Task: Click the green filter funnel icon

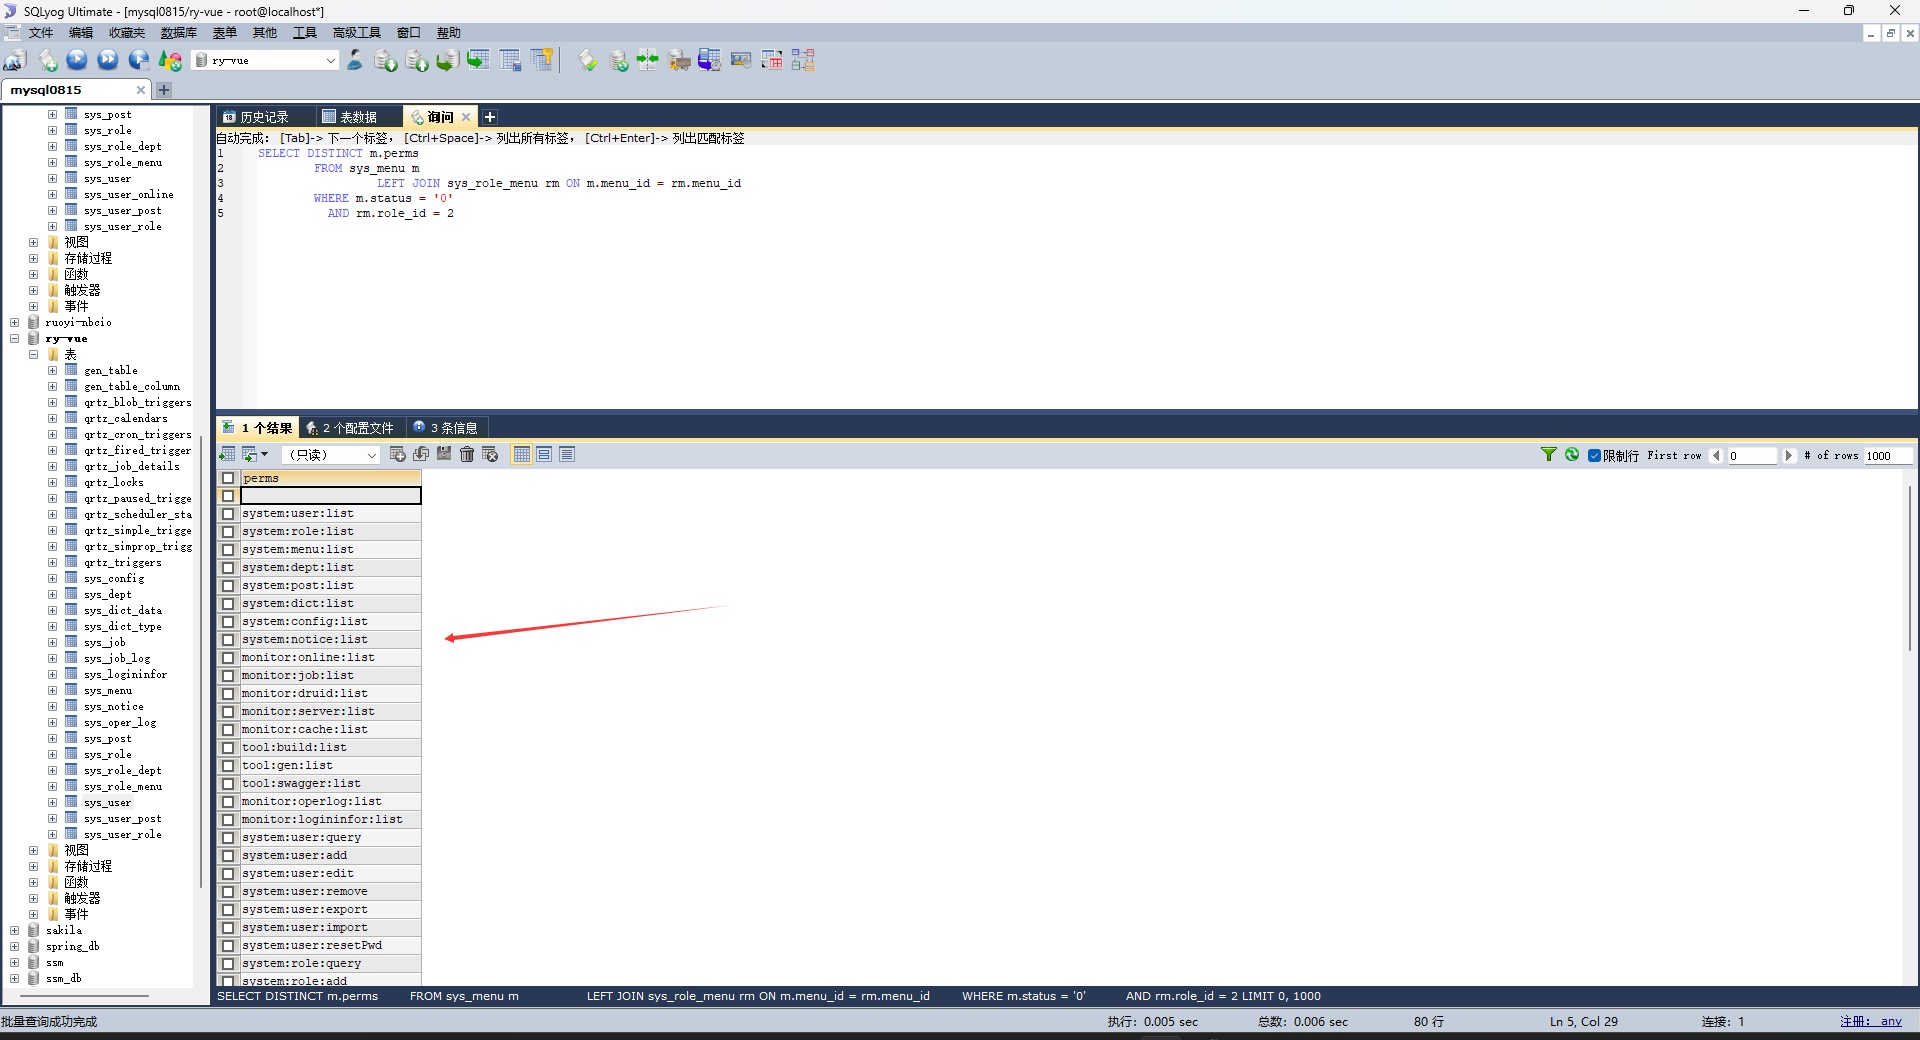Action: (1549, 455)
